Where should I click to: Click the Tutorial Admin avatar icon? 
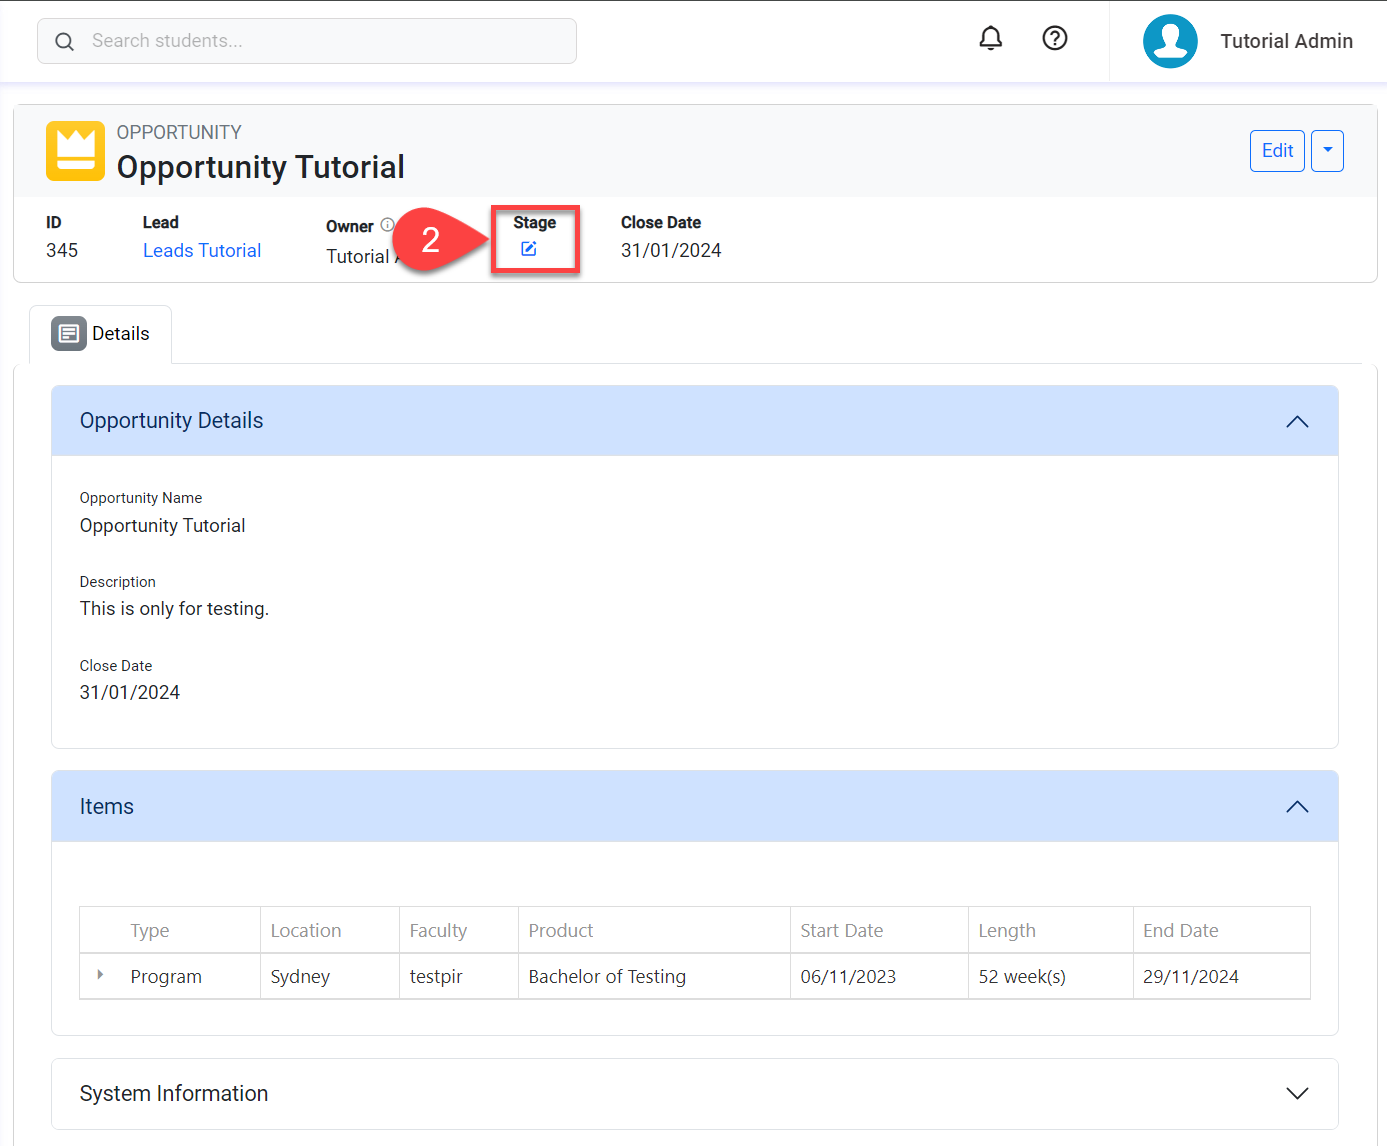(x=1169, y=41)
